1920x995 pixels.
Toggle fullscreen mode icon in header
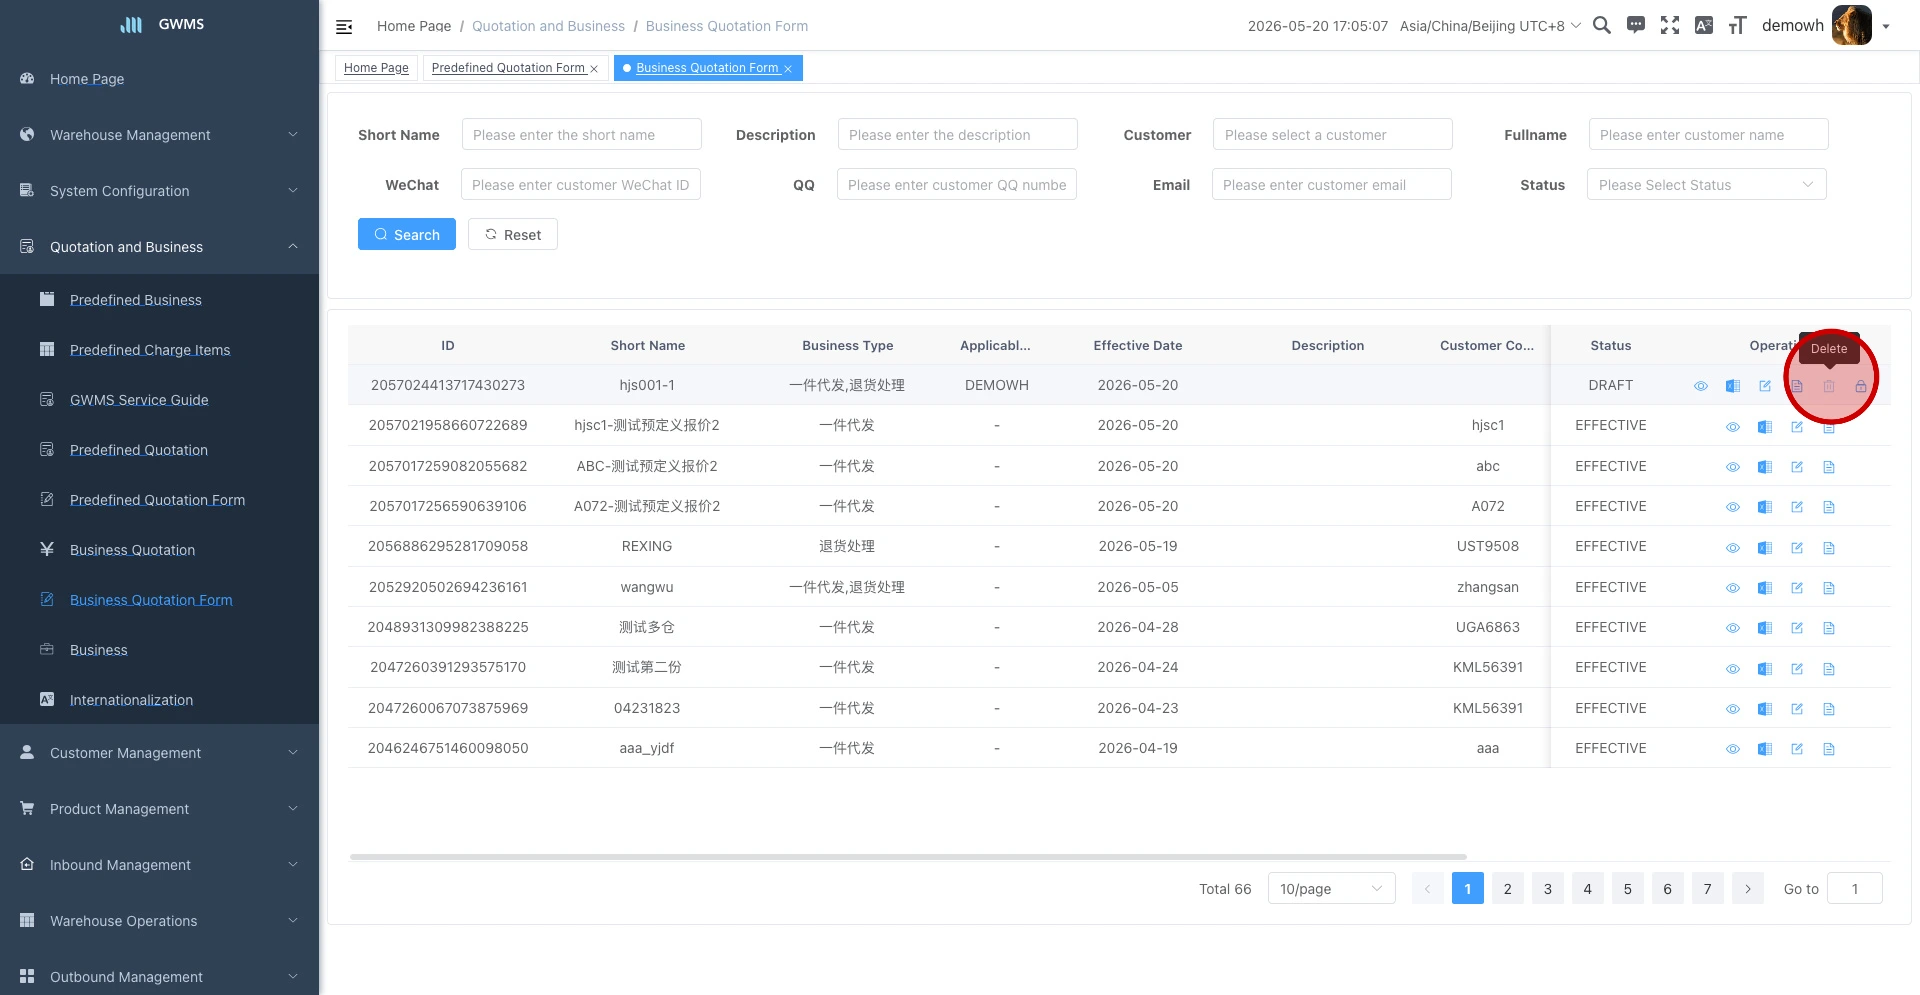click(1670, 26)
